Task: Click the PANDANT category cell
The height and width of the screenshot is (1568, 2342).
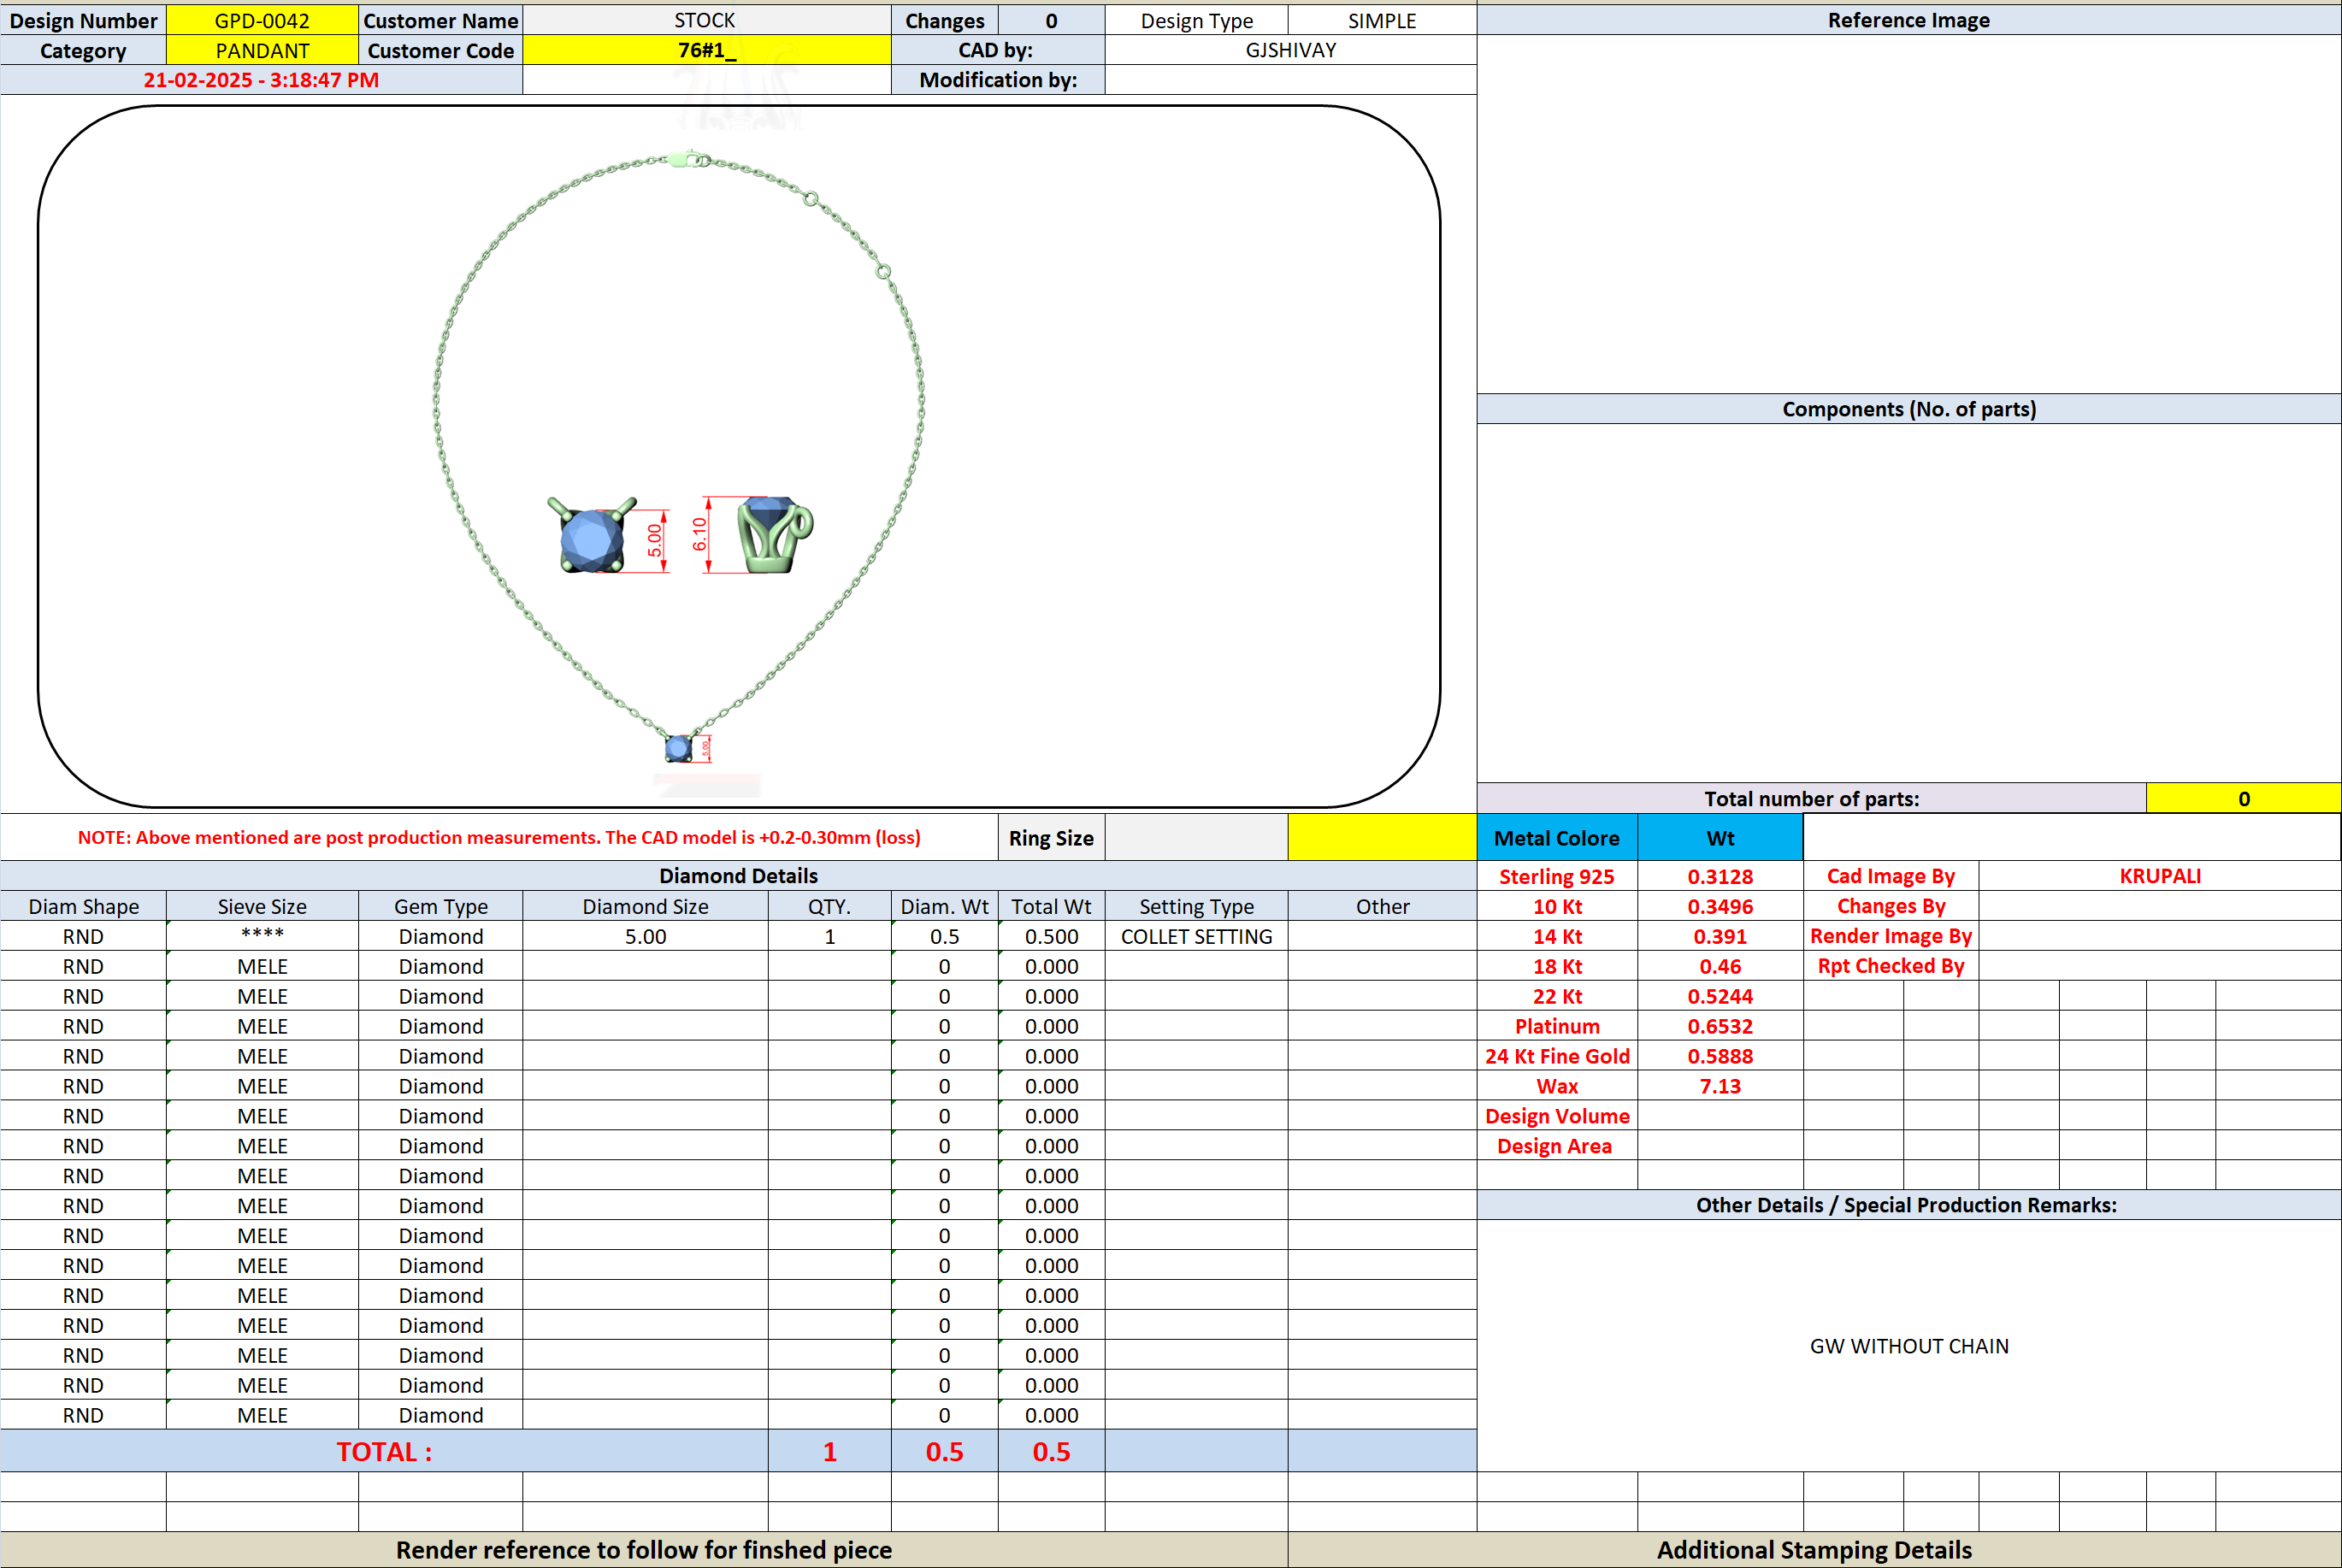Action: coord(262,50)
